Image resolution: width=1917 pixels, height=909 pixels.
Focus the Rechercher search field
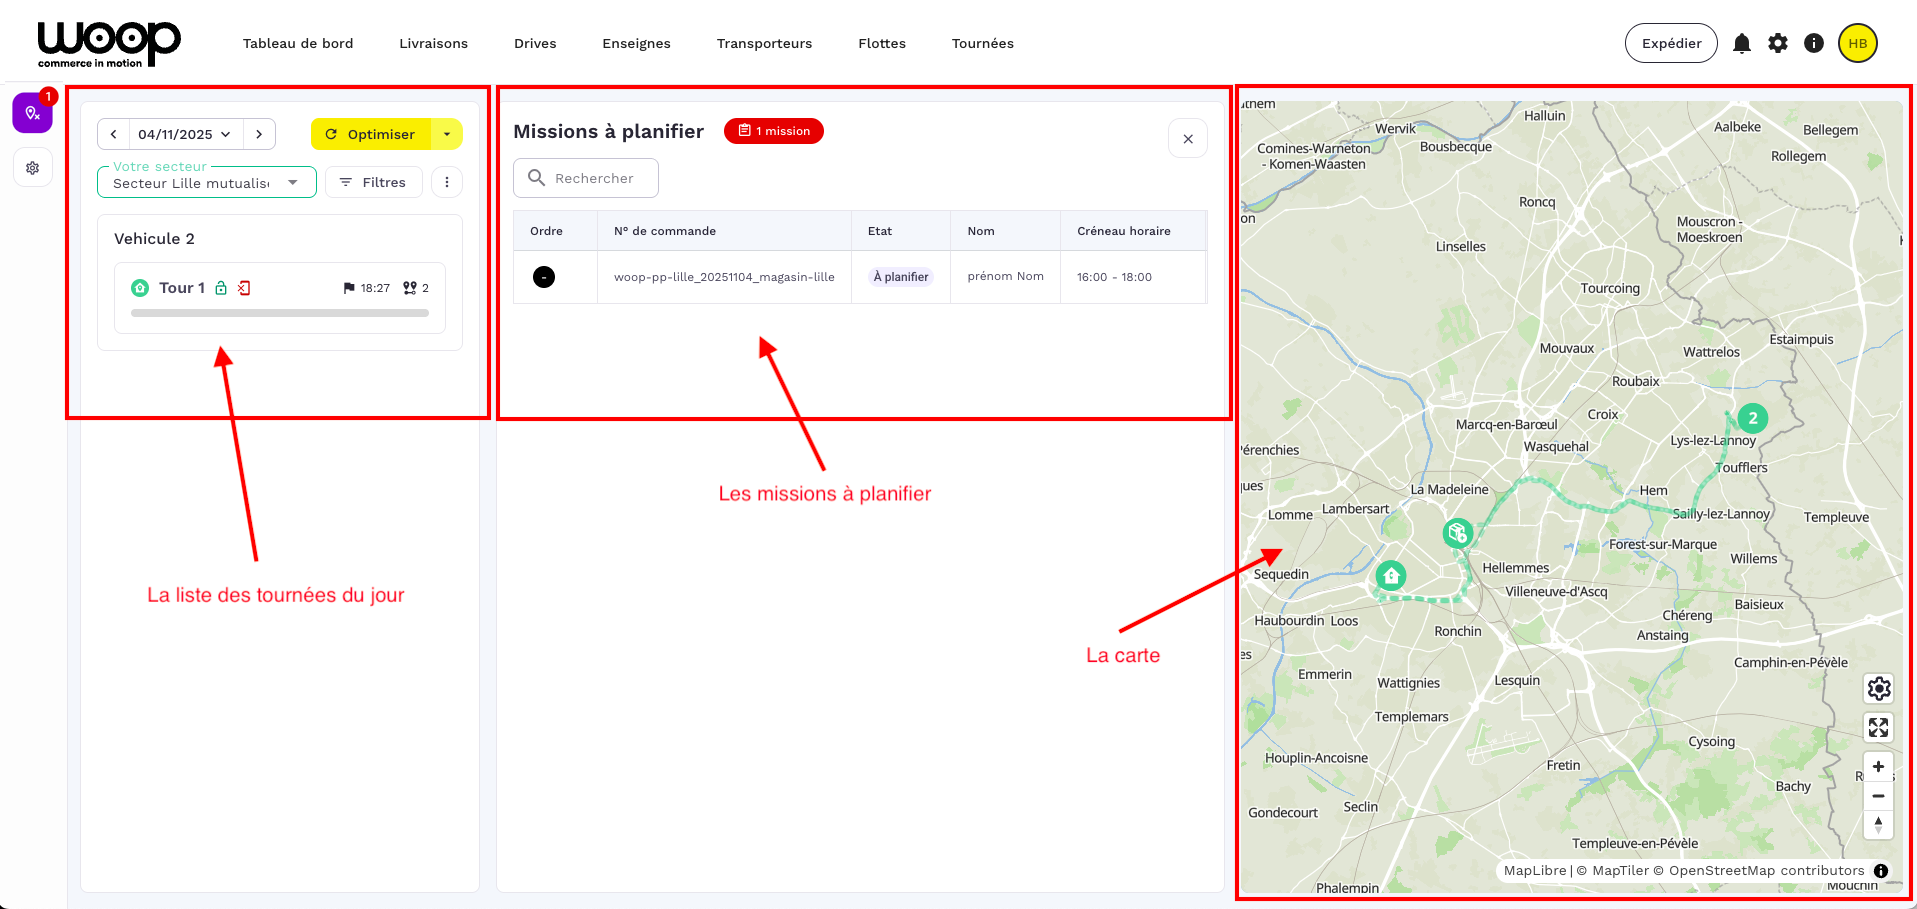pos(594,178)
